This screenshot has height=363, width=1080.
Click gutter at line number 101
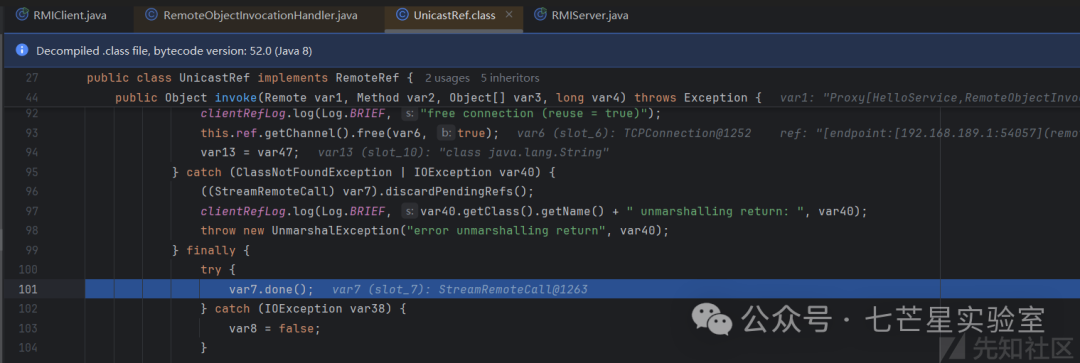tap(29, 289)
